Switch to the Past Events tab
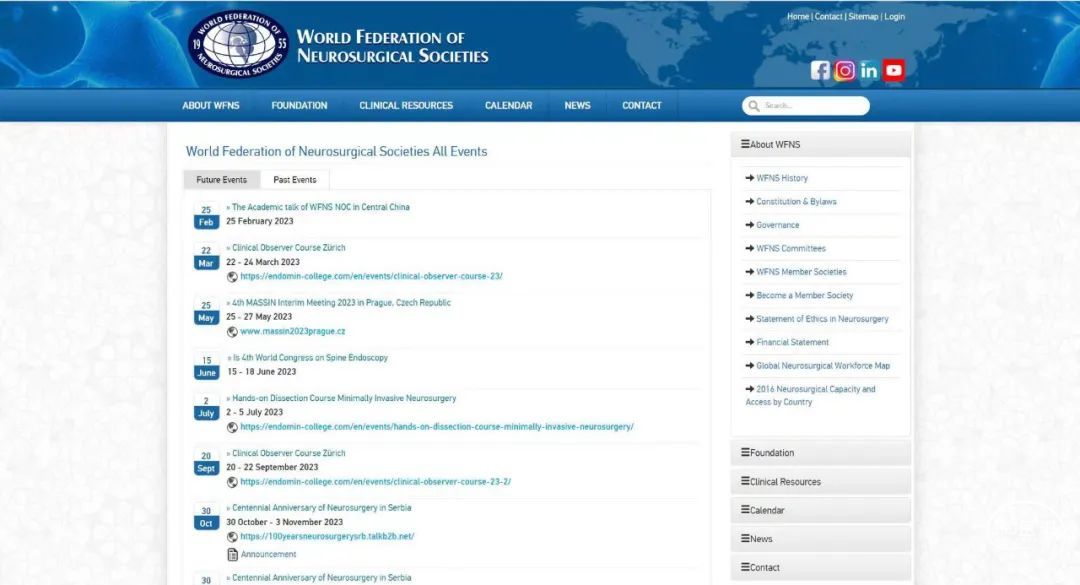1080x585 pixels. (295, 180)
